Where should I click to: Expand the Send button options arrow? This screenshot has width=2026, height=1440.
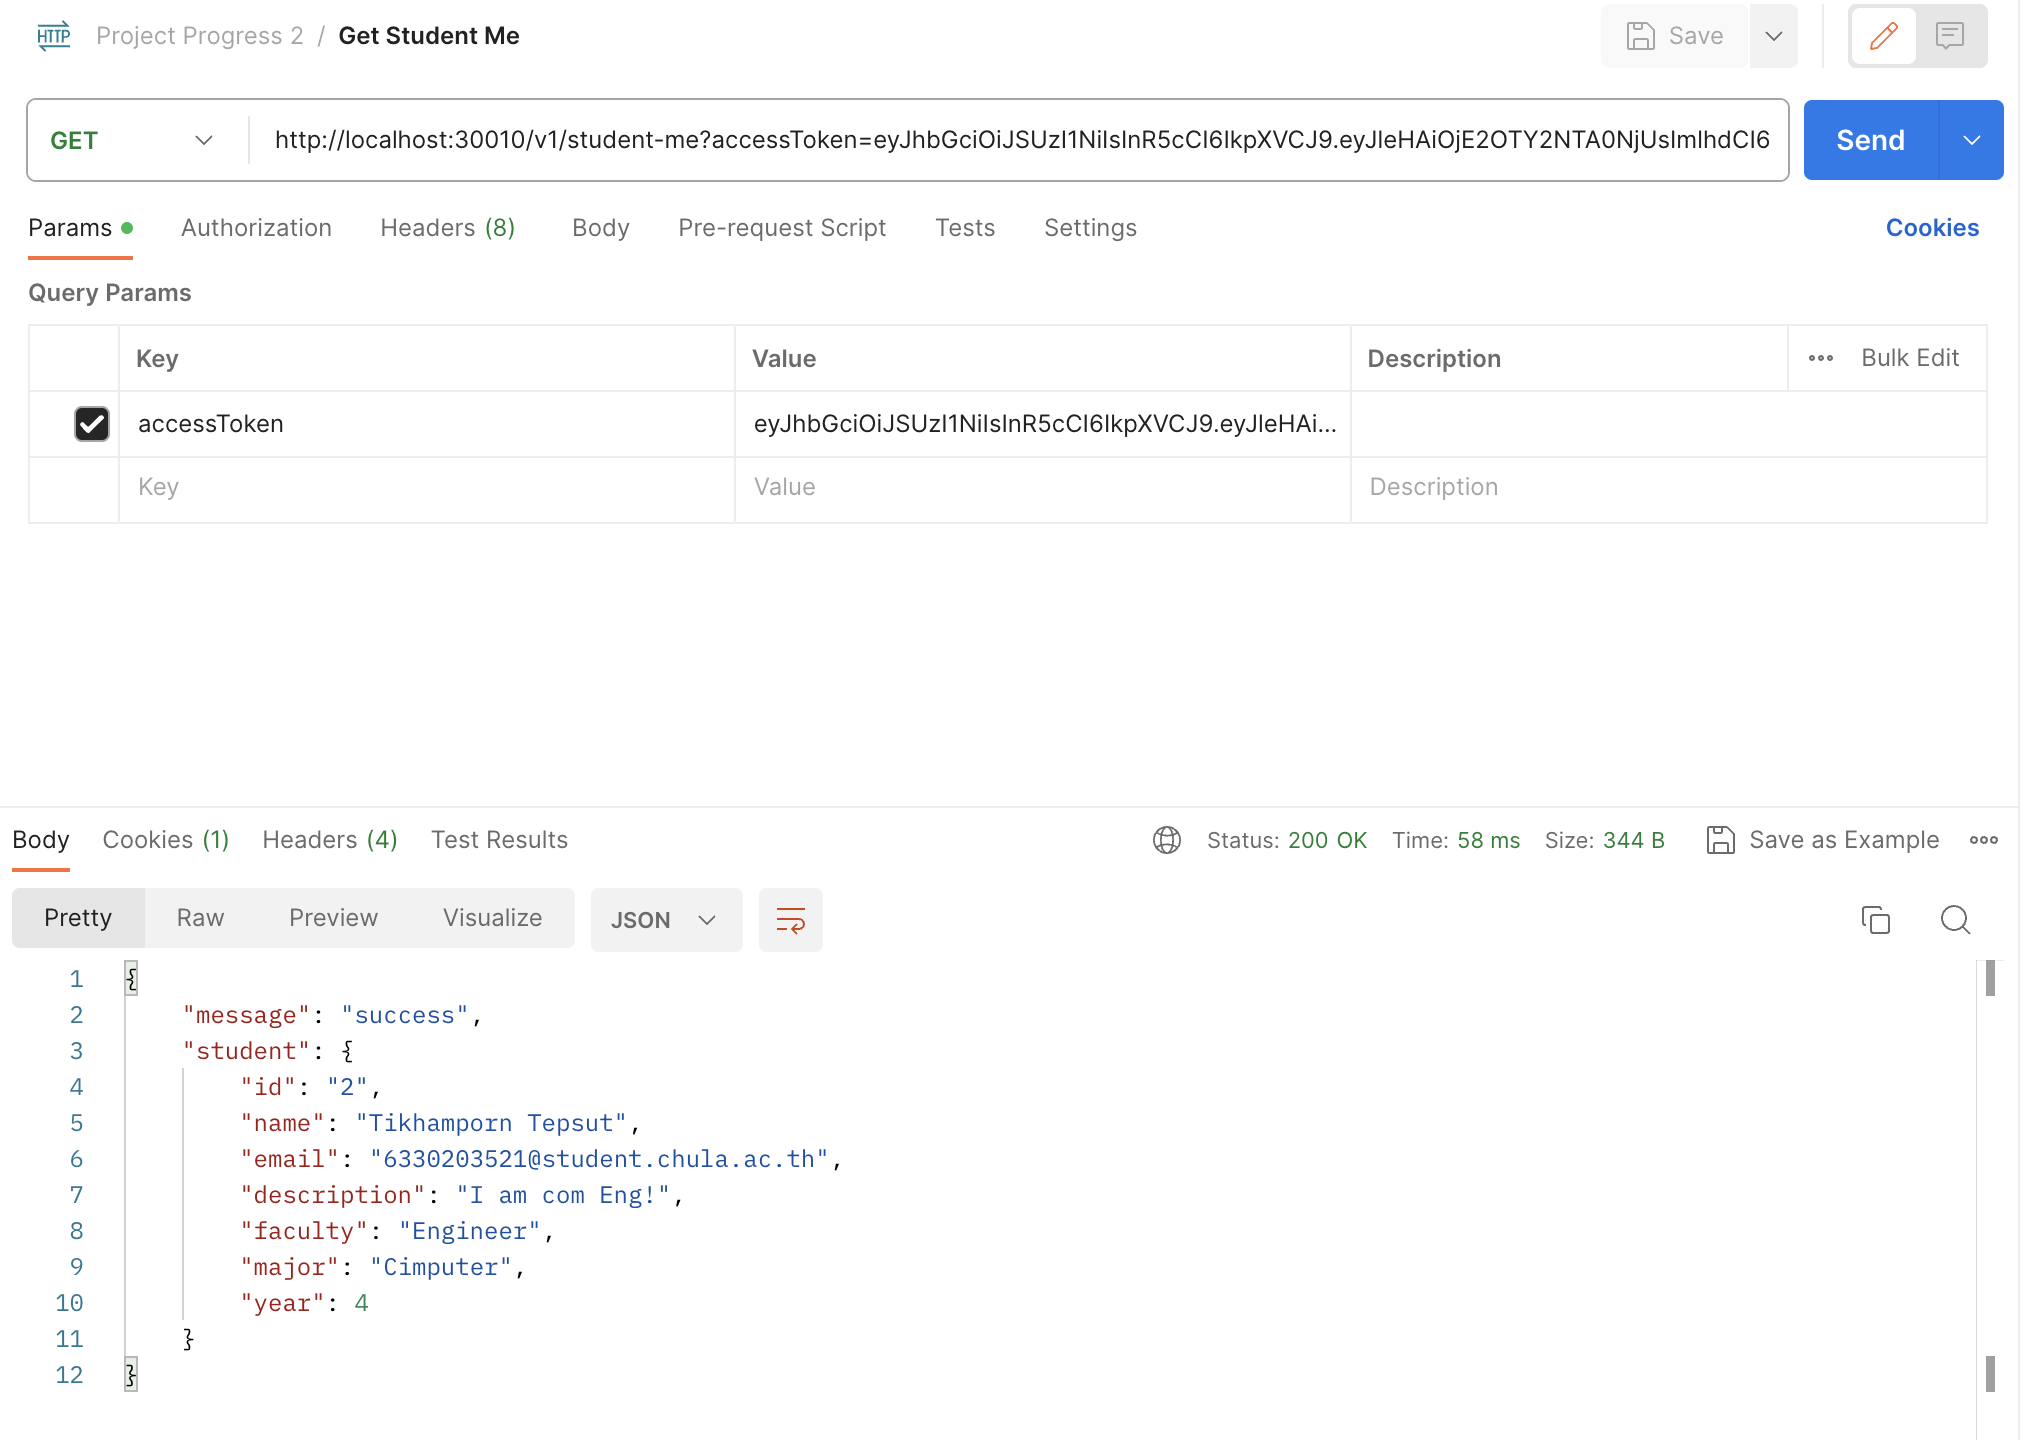click(1970, 140)
